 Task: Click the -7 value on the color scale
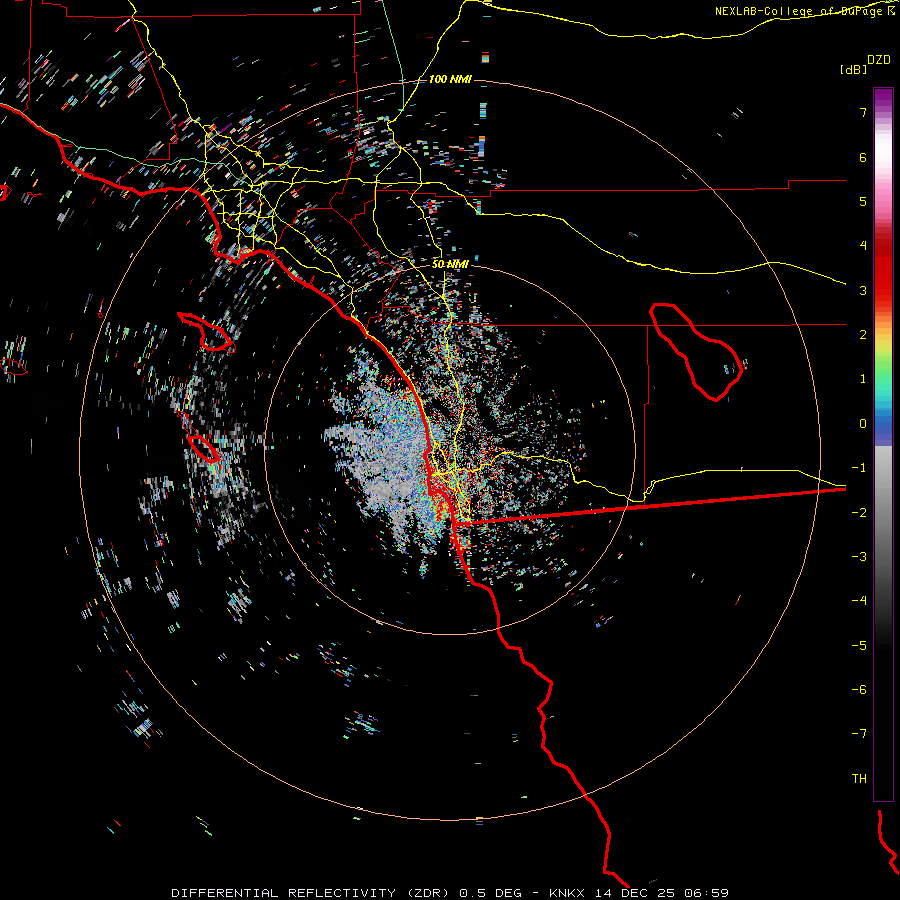(x=859, y=734)
